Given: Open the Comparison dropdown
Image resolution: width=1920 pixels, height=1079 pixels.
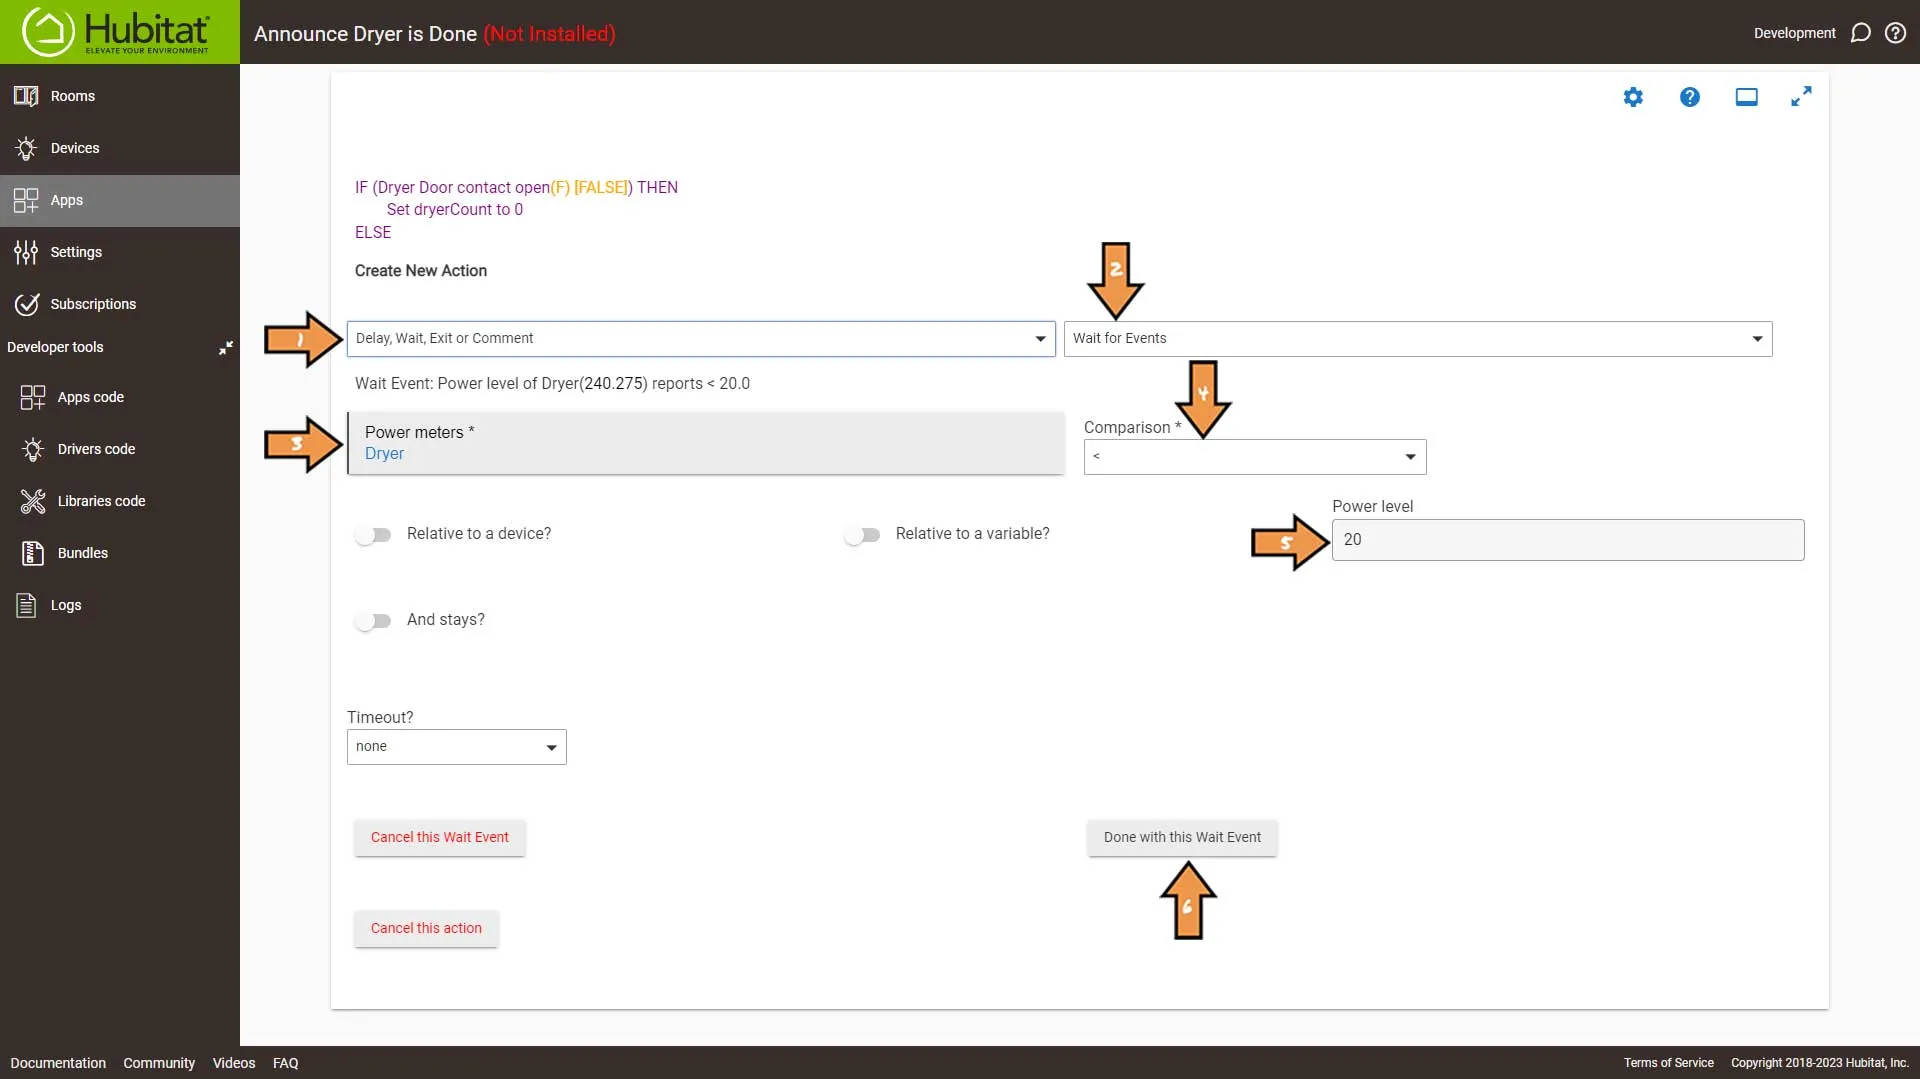Looking at the screenshot, I should [x=1255, y=456].
